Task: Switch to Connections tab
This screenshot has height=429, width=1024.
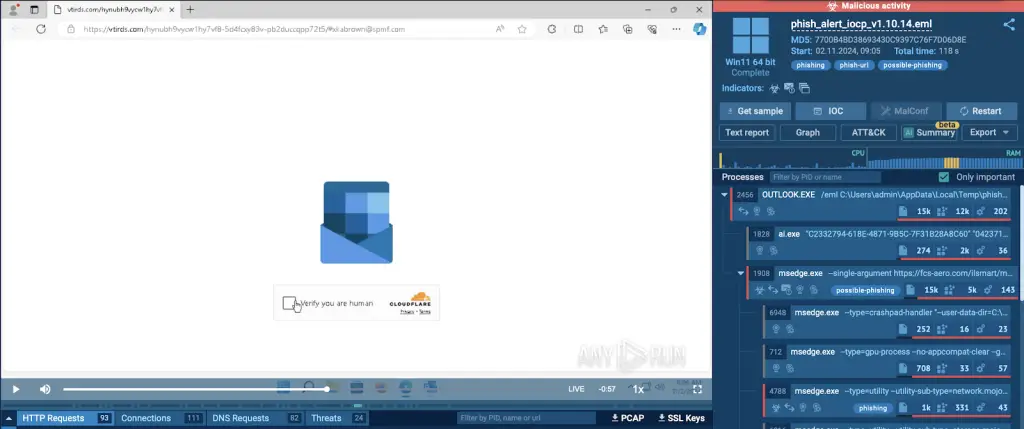Action: [x=159, y=418]
